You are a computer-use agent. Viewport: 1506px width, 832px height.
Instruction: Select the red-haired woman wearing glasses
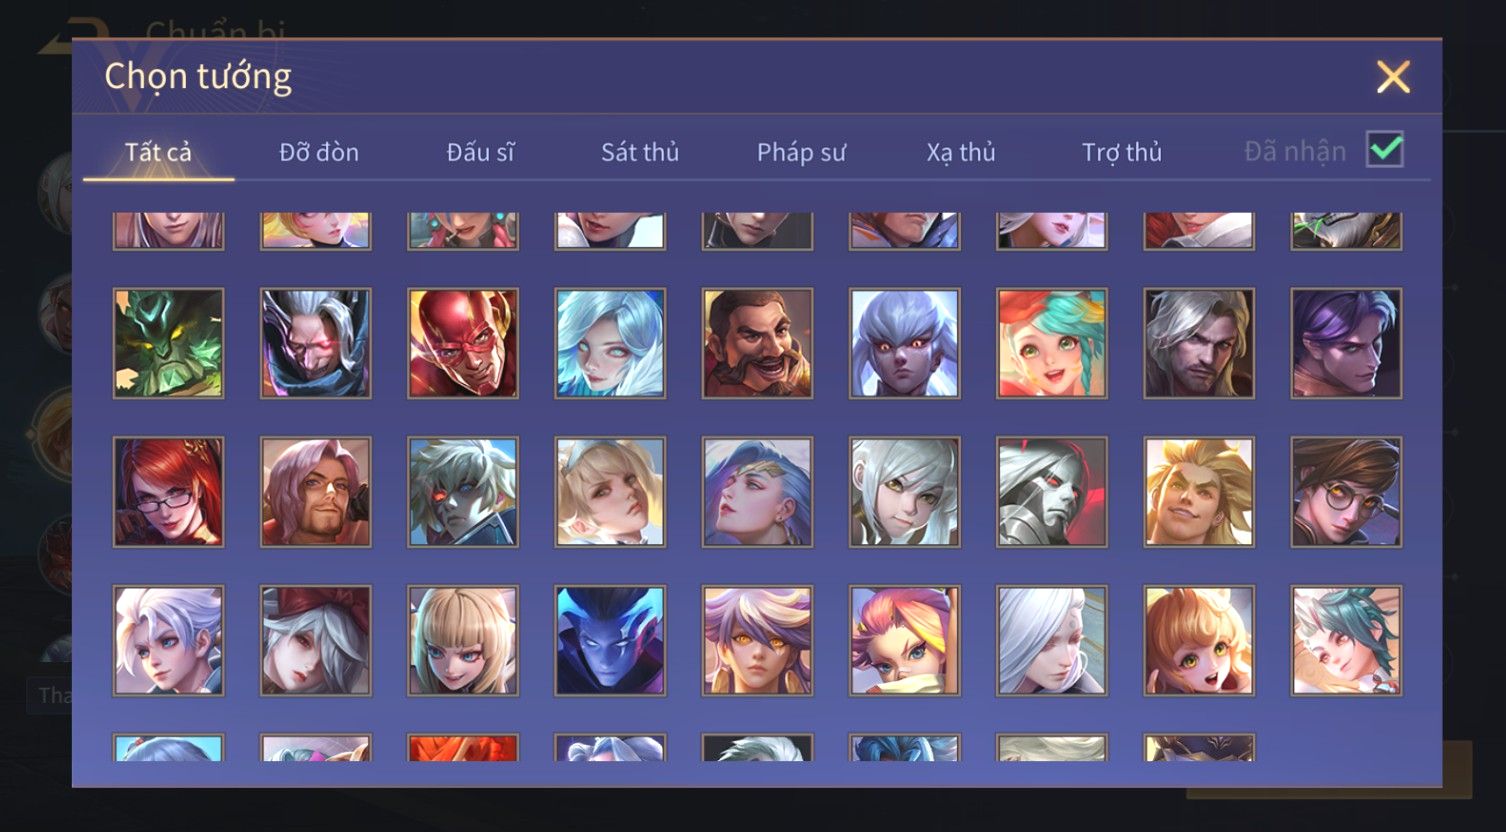(x=168, y=492)
